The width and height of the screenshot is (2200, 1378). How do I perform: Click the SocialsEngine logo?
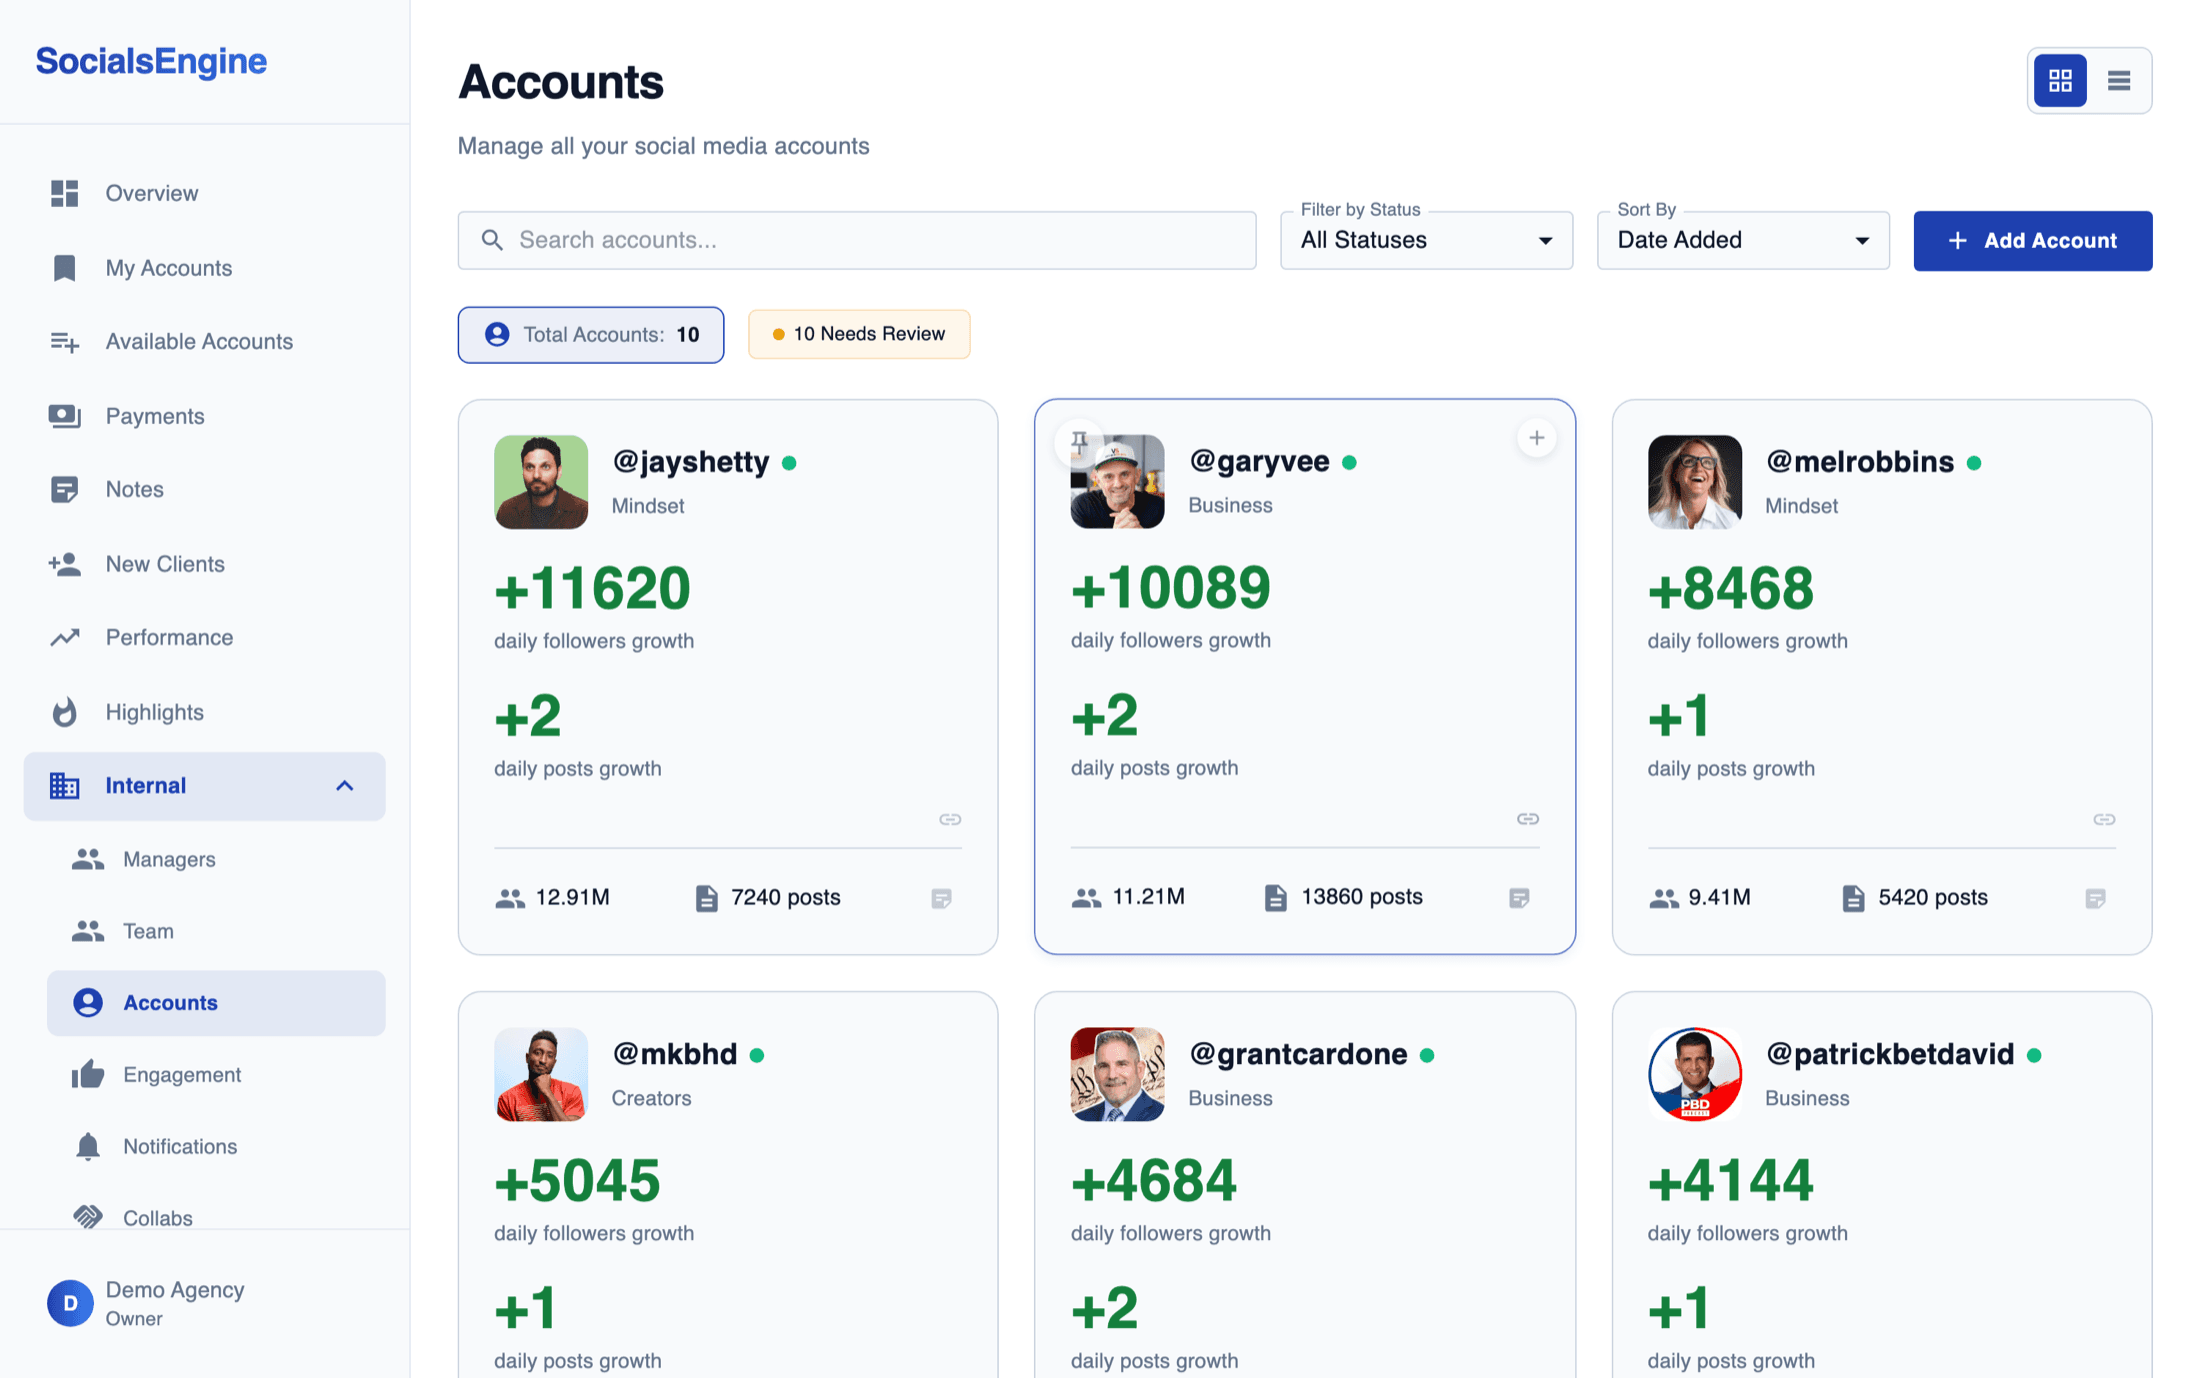pos(151,61)
